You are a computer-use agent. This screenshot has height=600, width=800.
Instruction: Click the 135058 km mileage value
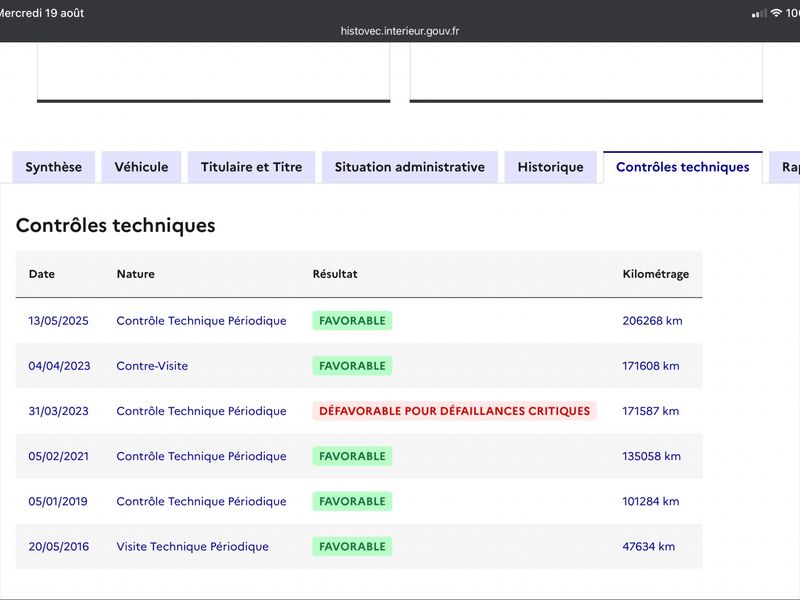point(652,456)
